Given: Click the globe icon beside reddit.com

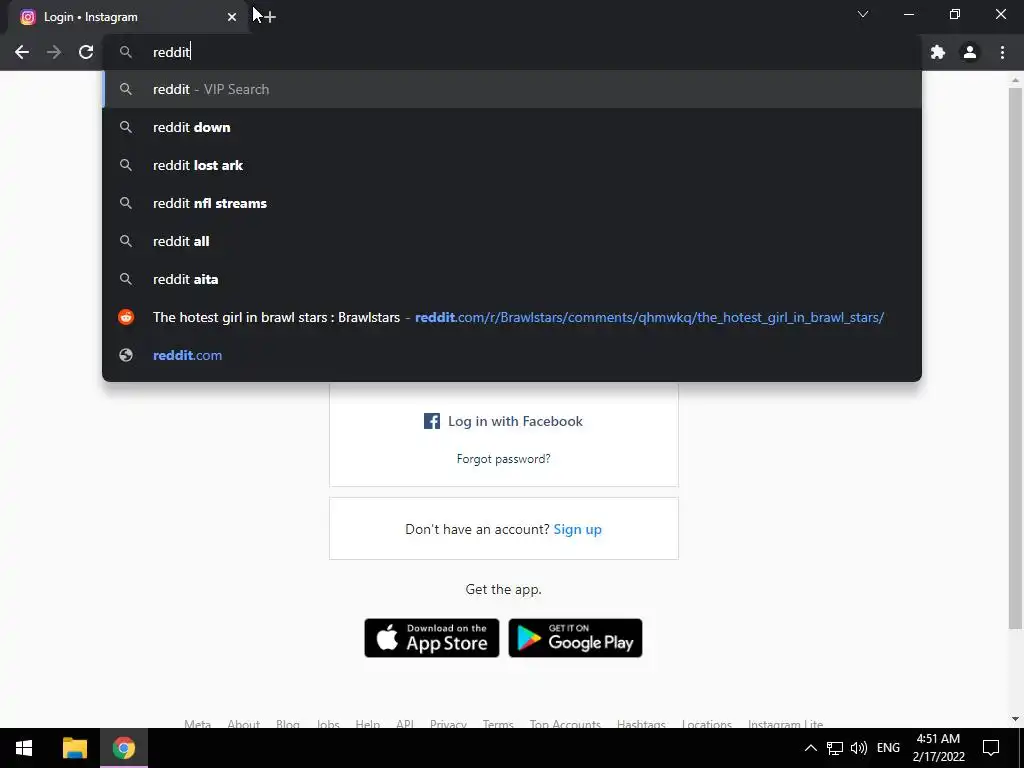Looking at the screenshot, I should tap(126, 355).
